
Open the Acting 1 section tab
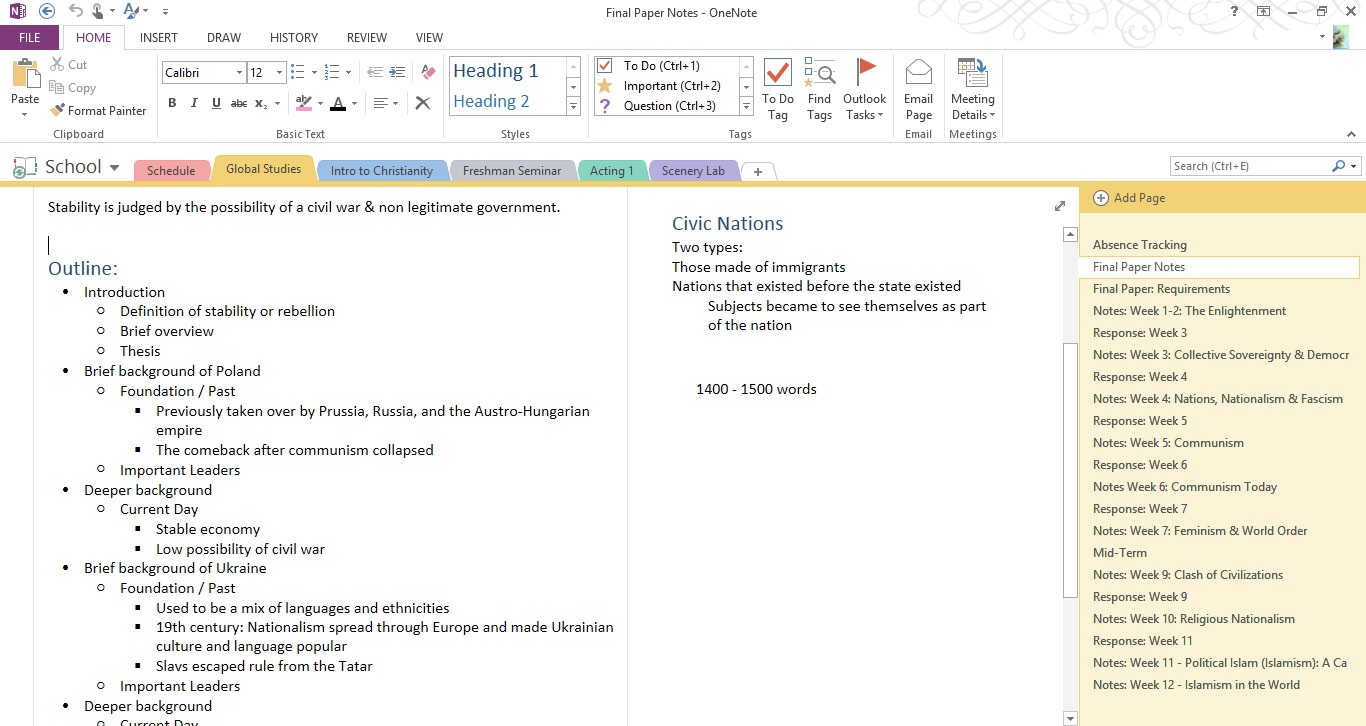[612, 170]
